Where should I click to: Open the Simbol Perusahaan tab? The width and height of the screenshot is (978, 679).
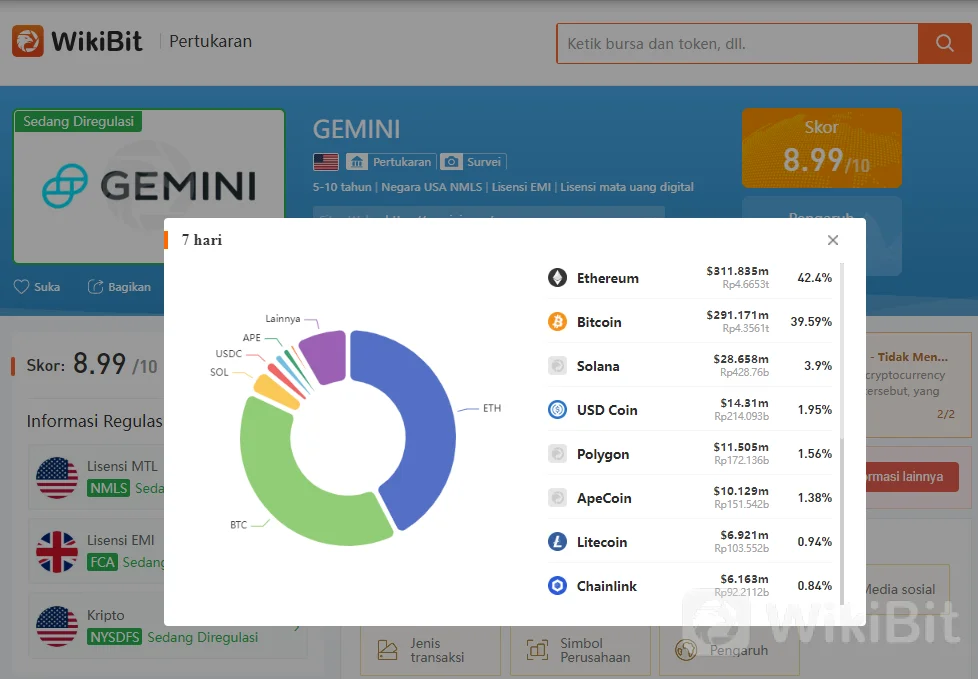tap(580, 650)
